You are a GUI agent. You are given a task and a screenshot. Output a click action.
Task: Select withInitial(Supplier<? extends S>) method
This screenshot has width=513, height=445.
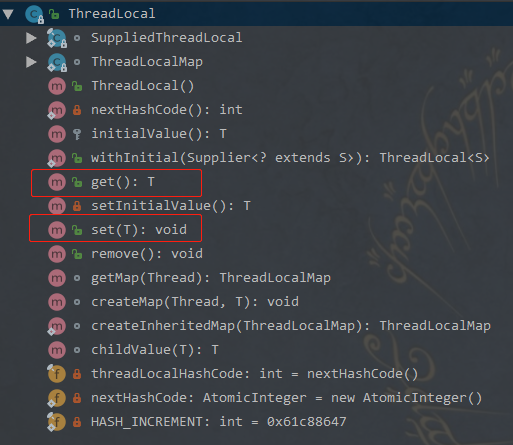tap(290, 158)
